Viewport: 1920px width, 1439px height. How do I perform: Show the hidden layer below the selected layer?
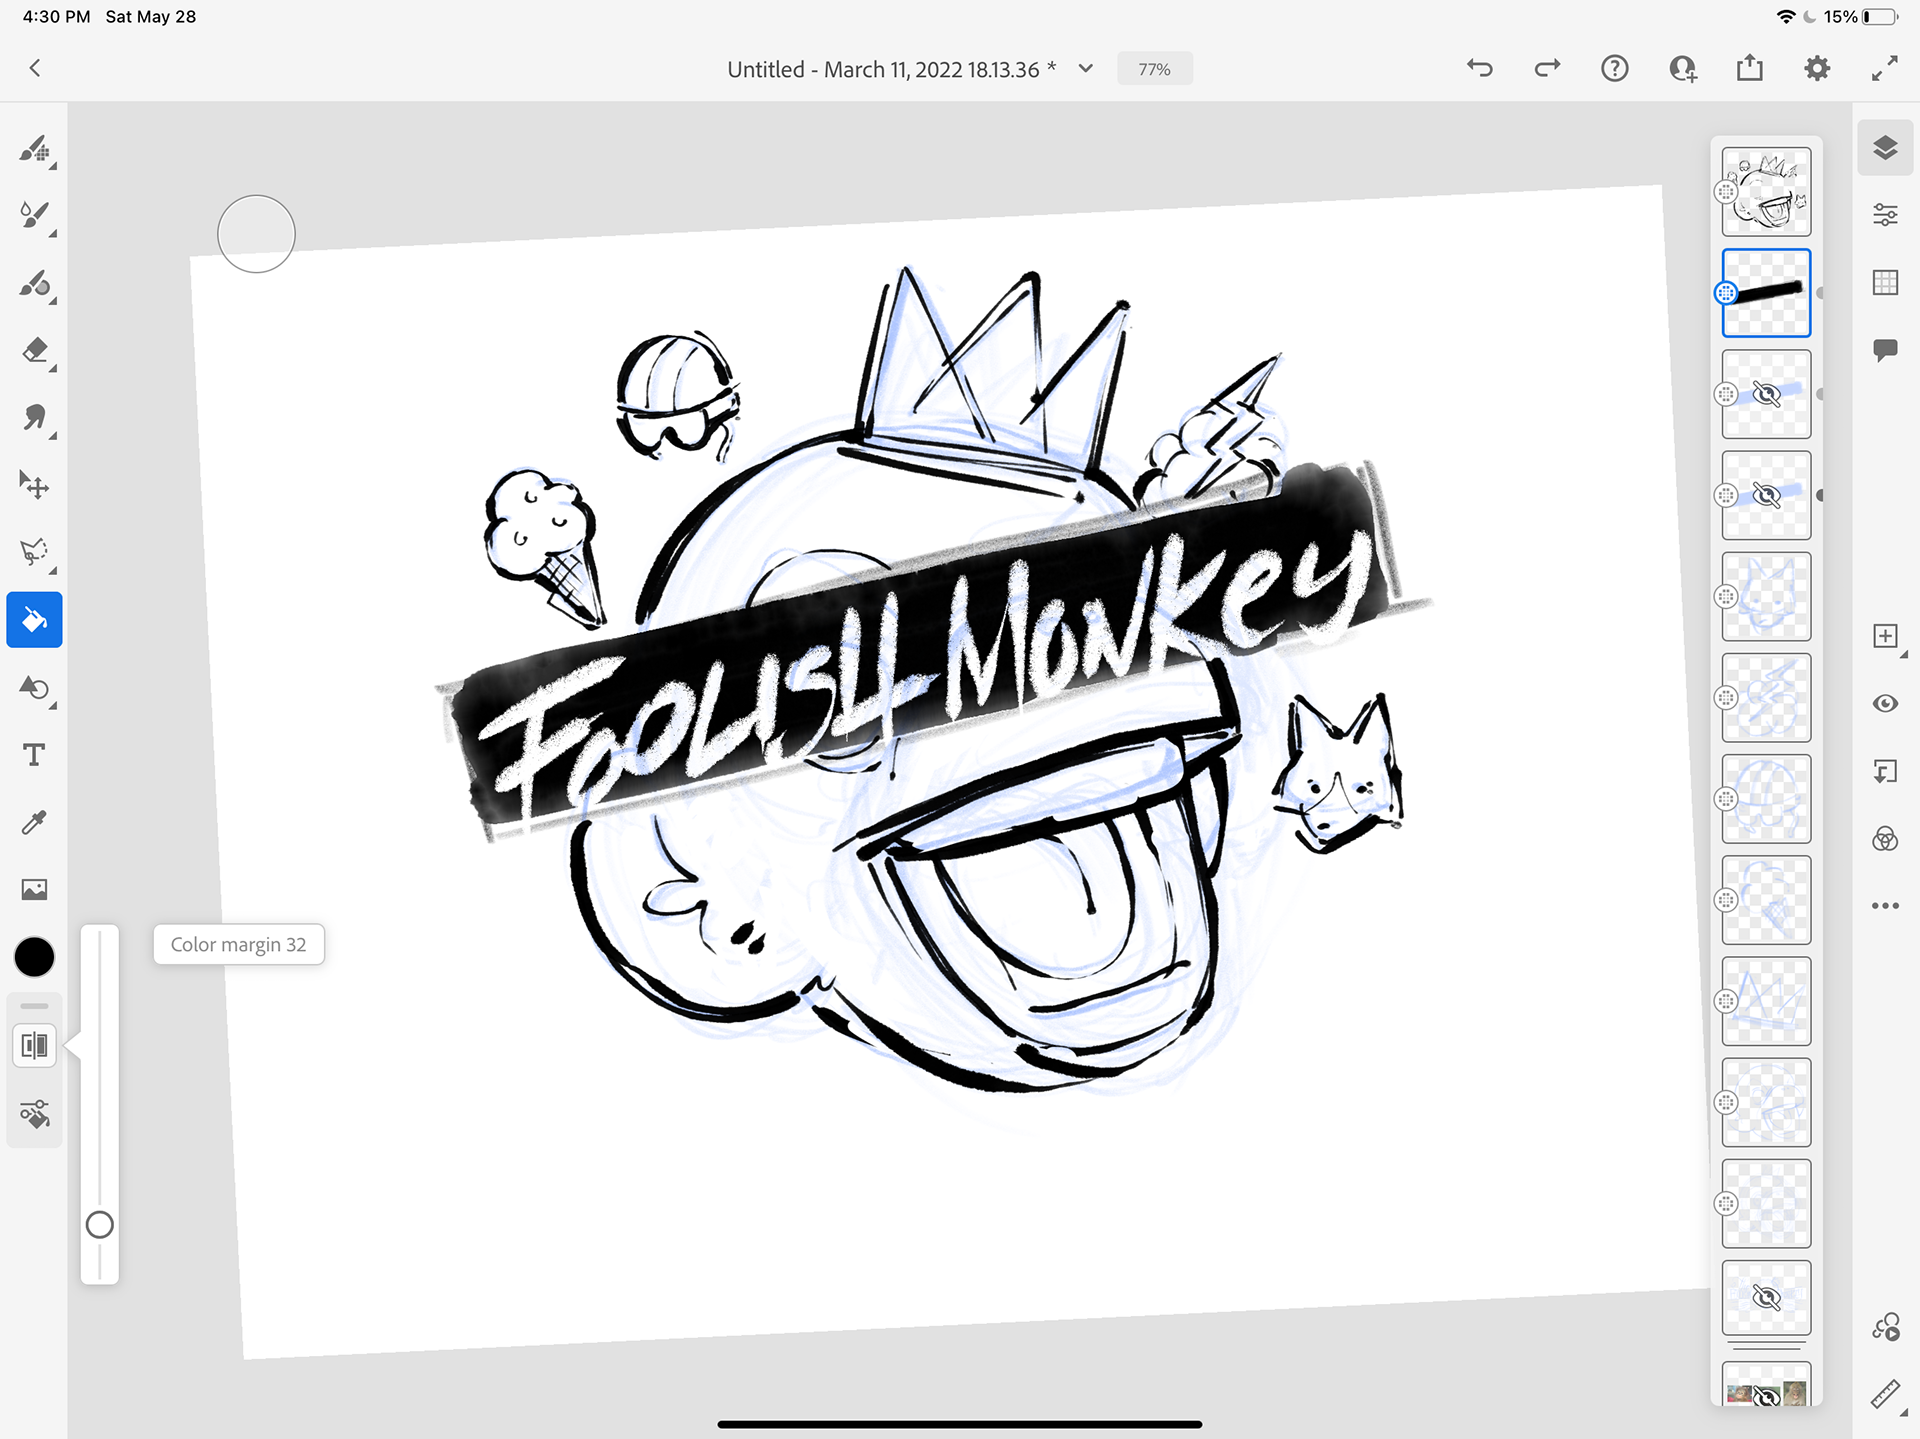coord(1766,394)
